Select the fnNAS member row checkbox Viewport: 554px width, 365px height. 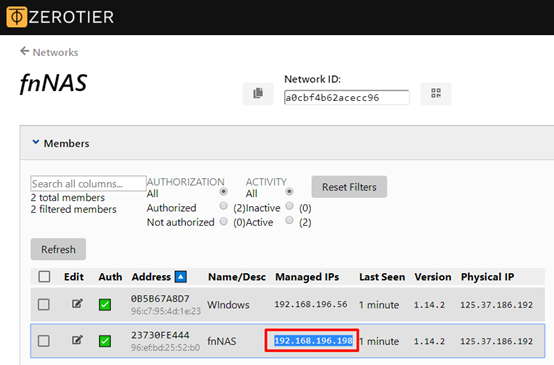44,341
